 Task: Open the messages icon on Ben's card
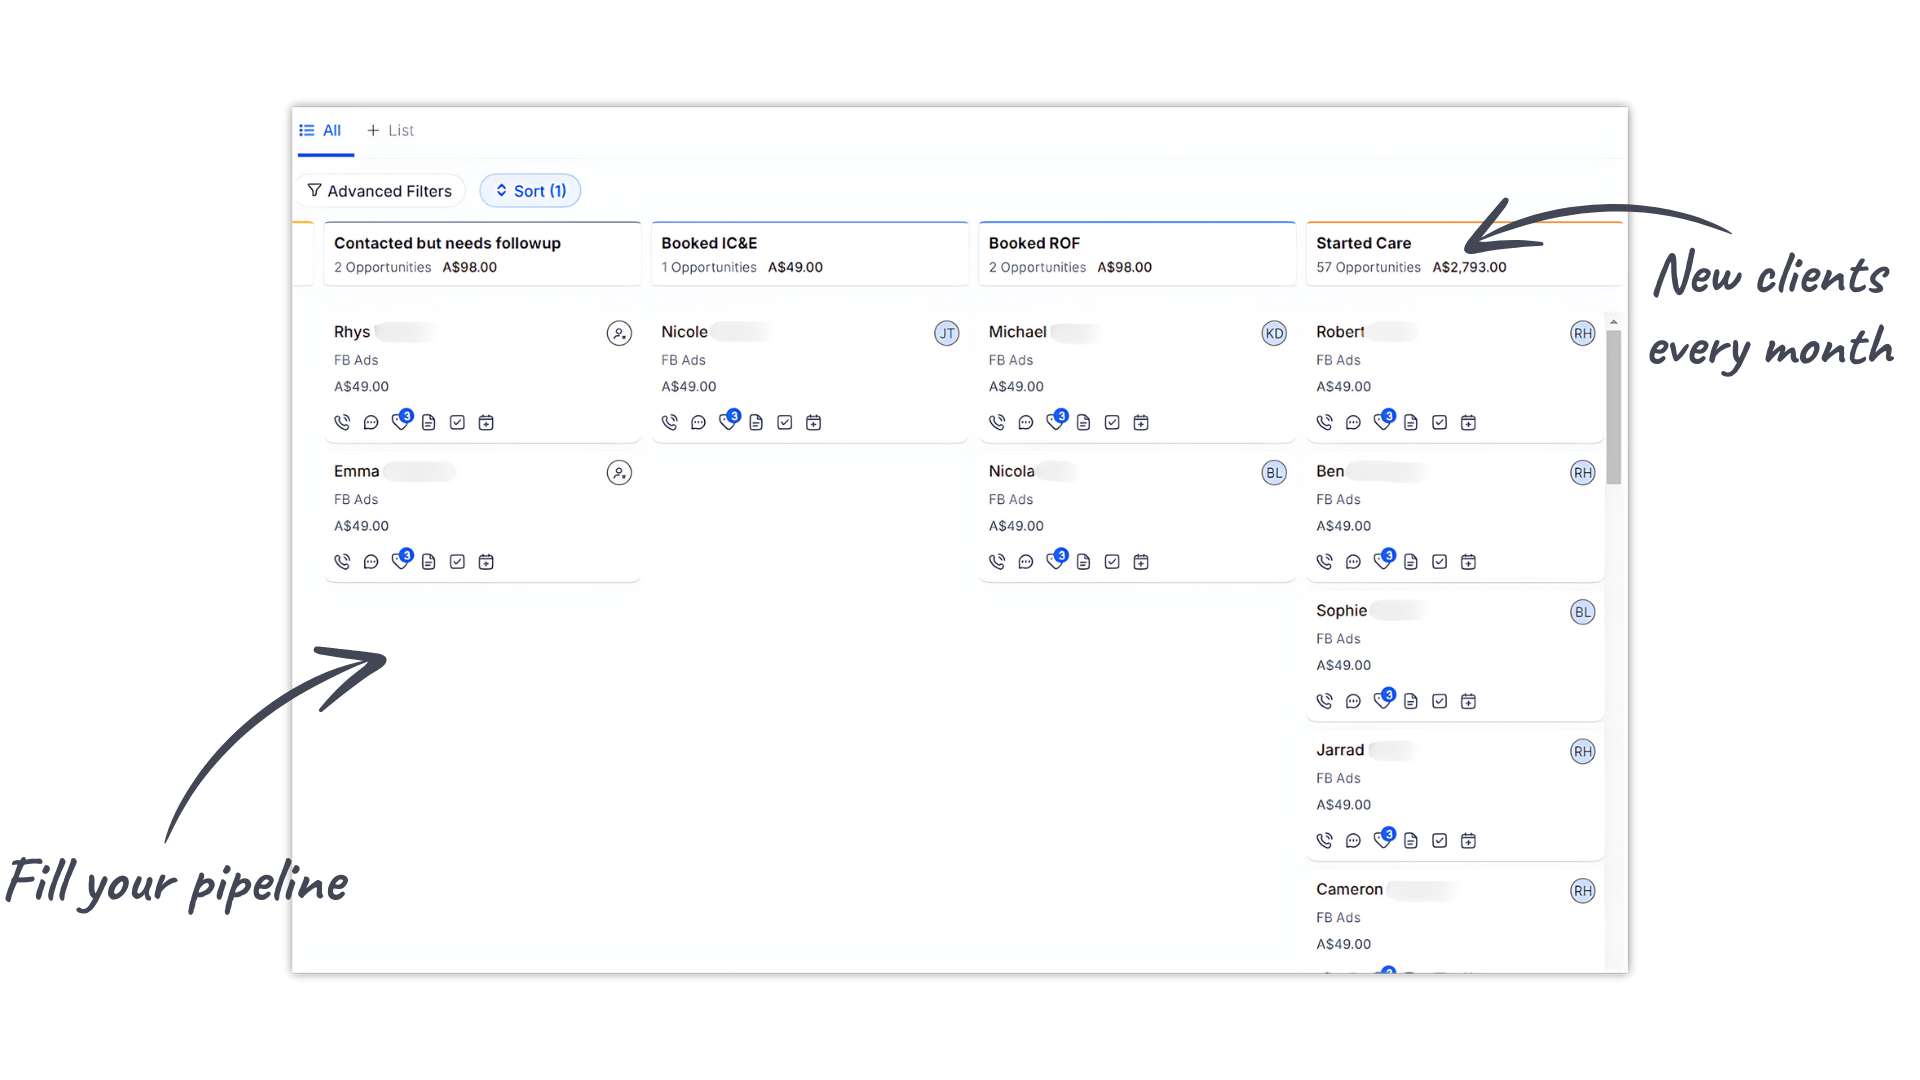(1353, 562)
